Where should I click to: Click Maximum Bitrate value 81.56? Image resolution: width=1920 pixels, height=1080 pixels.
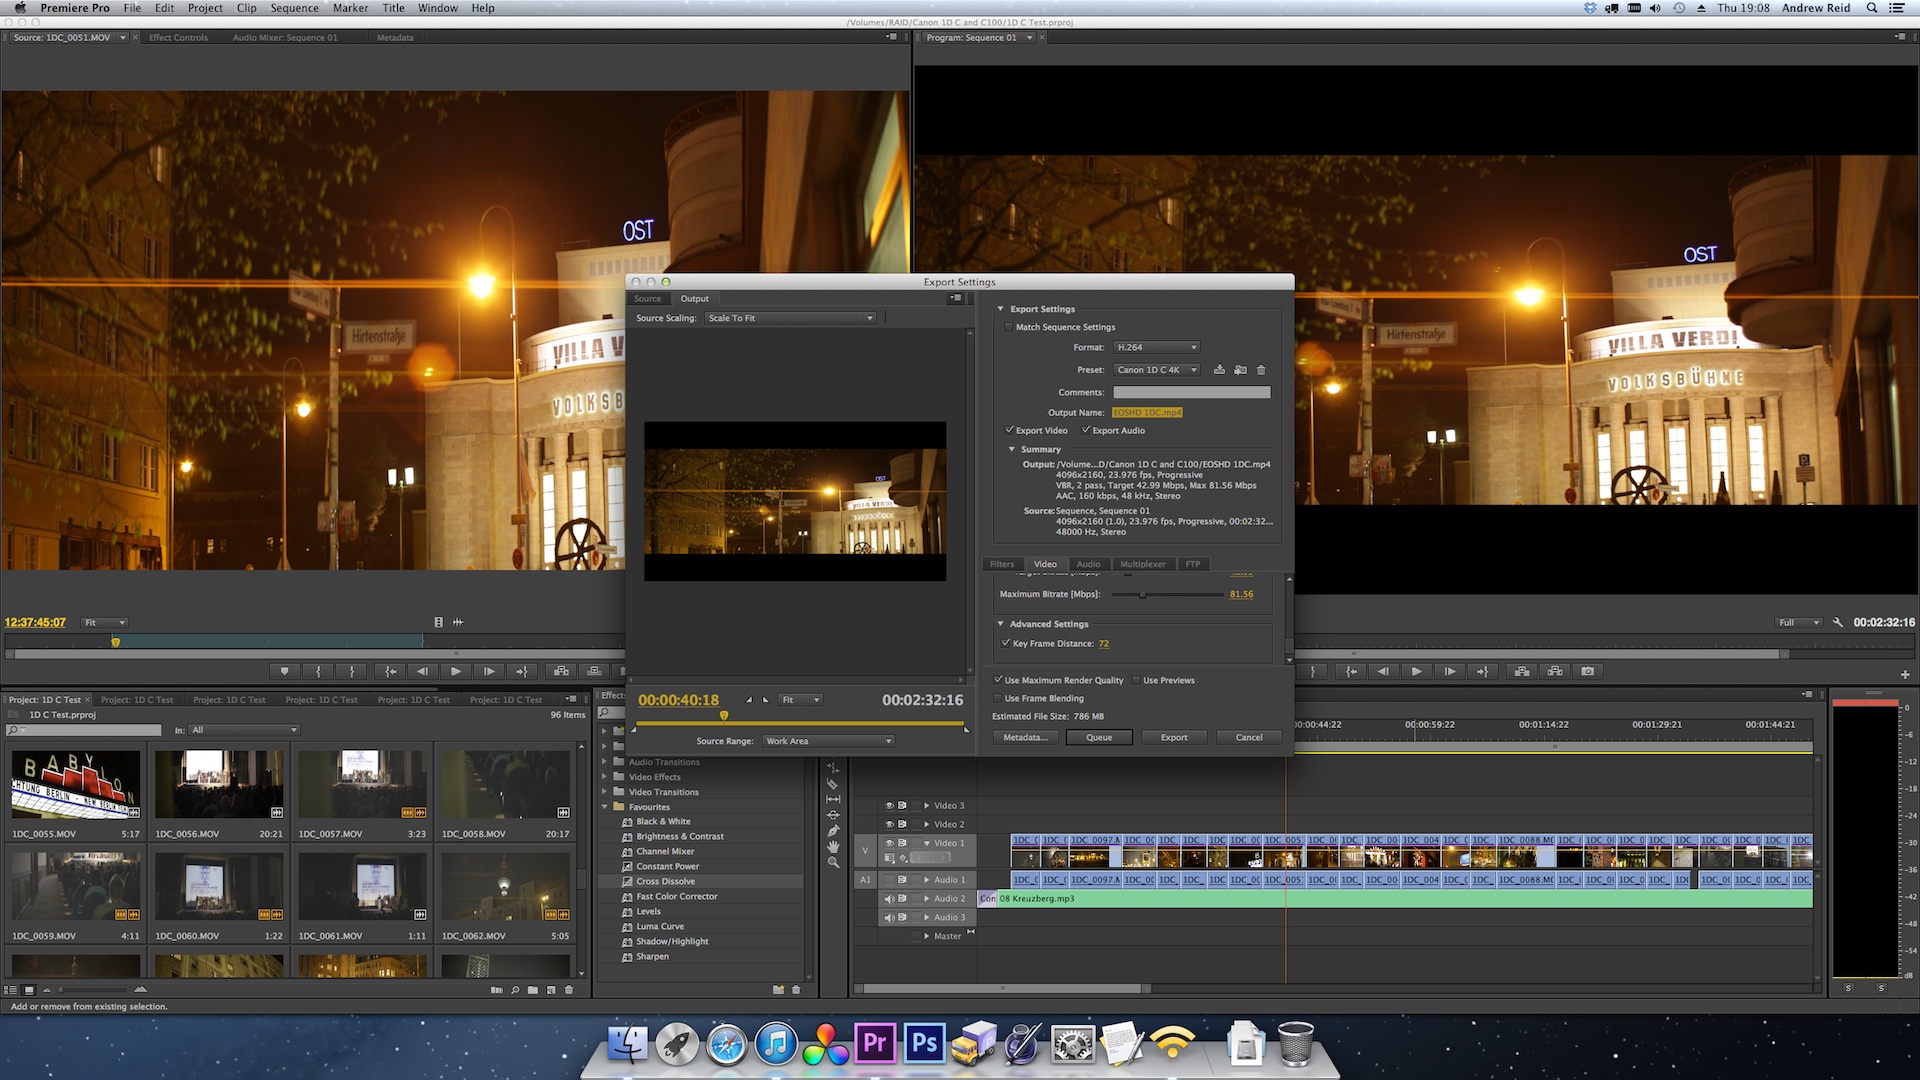tap(1241, 594)
